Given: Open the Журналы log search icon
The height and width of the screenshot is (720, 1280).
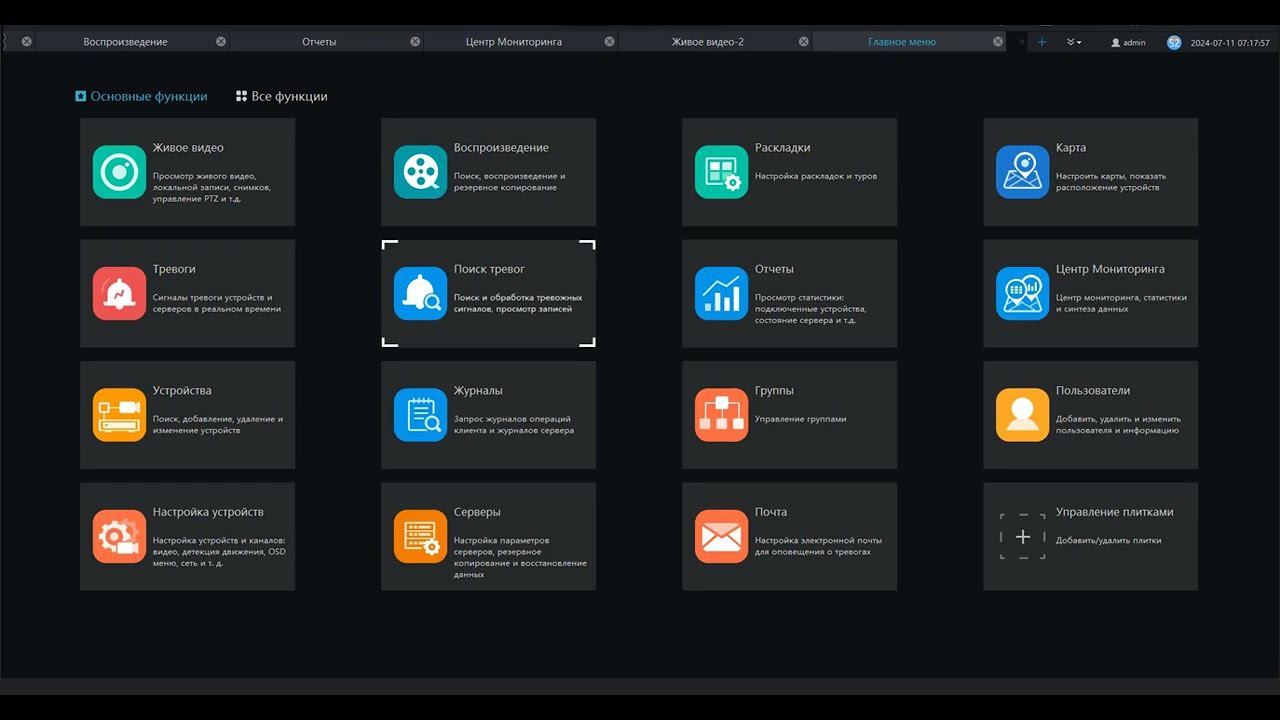Looking at the screenshot, I should (x=420, y=415).
